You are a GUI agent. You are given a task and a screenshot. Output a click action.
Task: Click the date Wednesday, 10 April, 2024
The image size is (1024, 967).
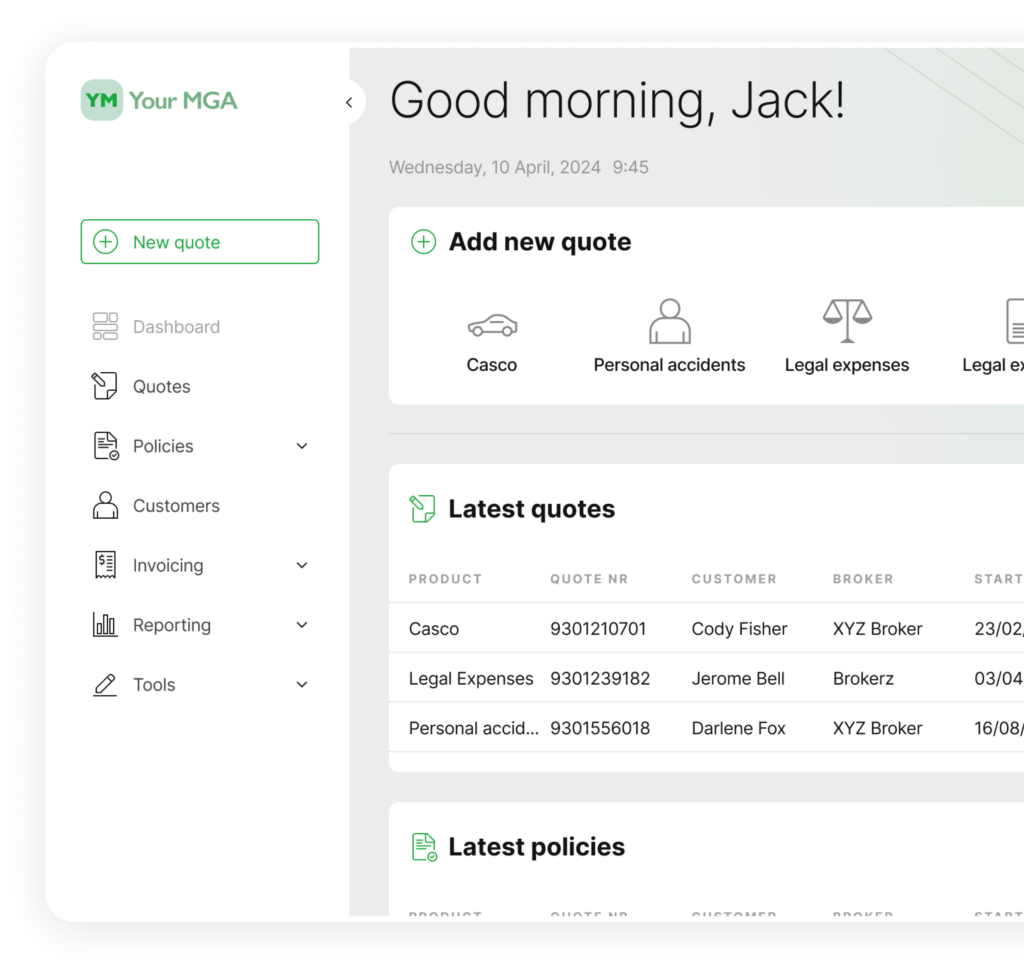[495, 168]
